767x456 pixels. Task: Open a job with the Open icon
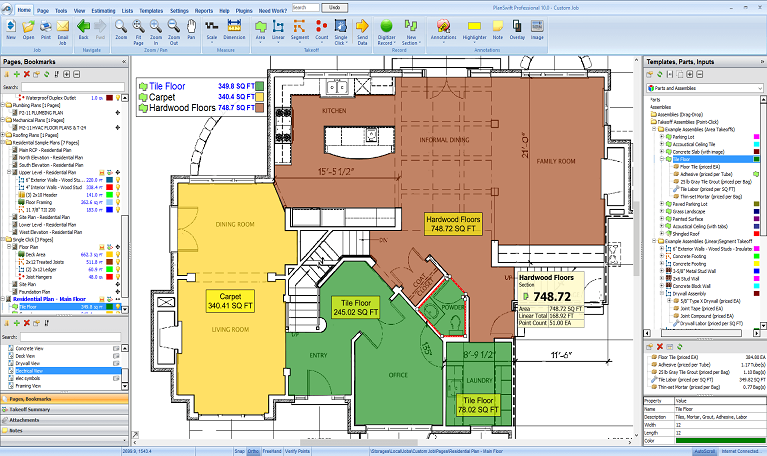click(x=28, y=29)
